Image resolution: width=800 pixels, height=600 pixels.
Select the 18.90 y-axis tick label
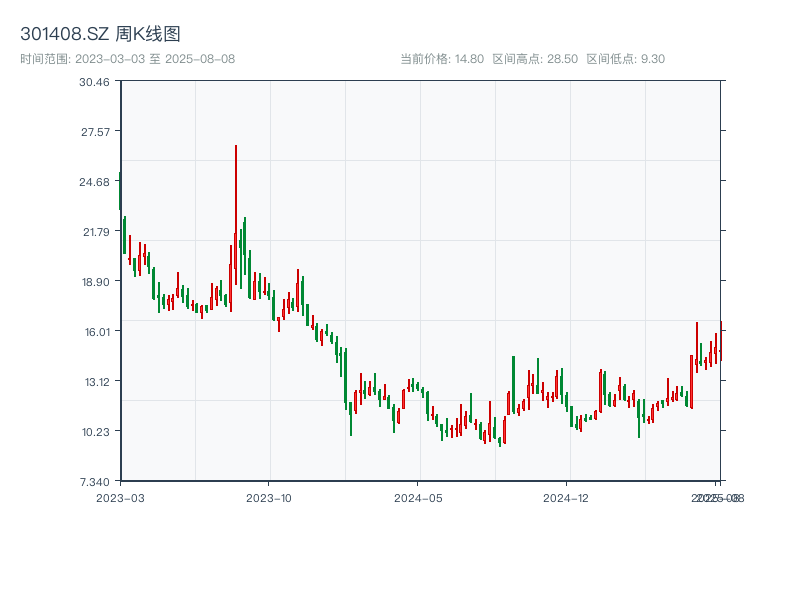pos(95,281)
